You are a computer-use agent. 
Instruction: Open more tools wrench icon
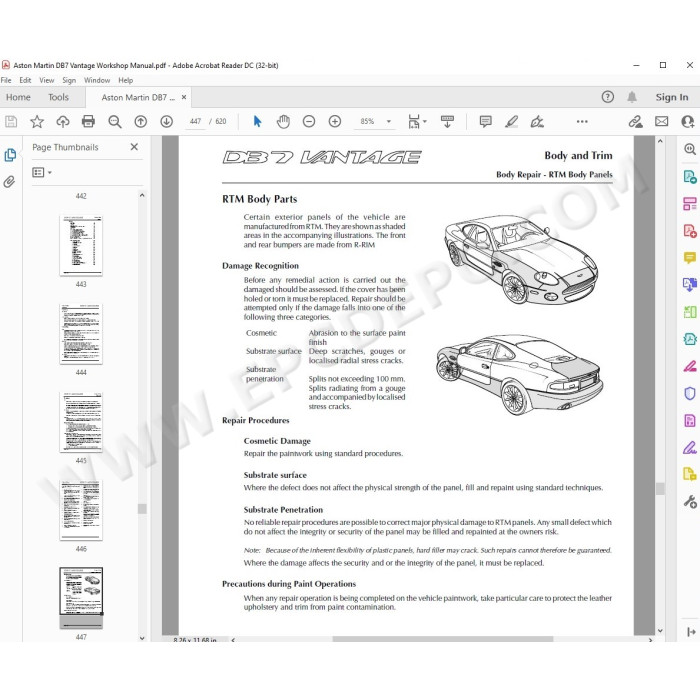[x=690, y=502]
